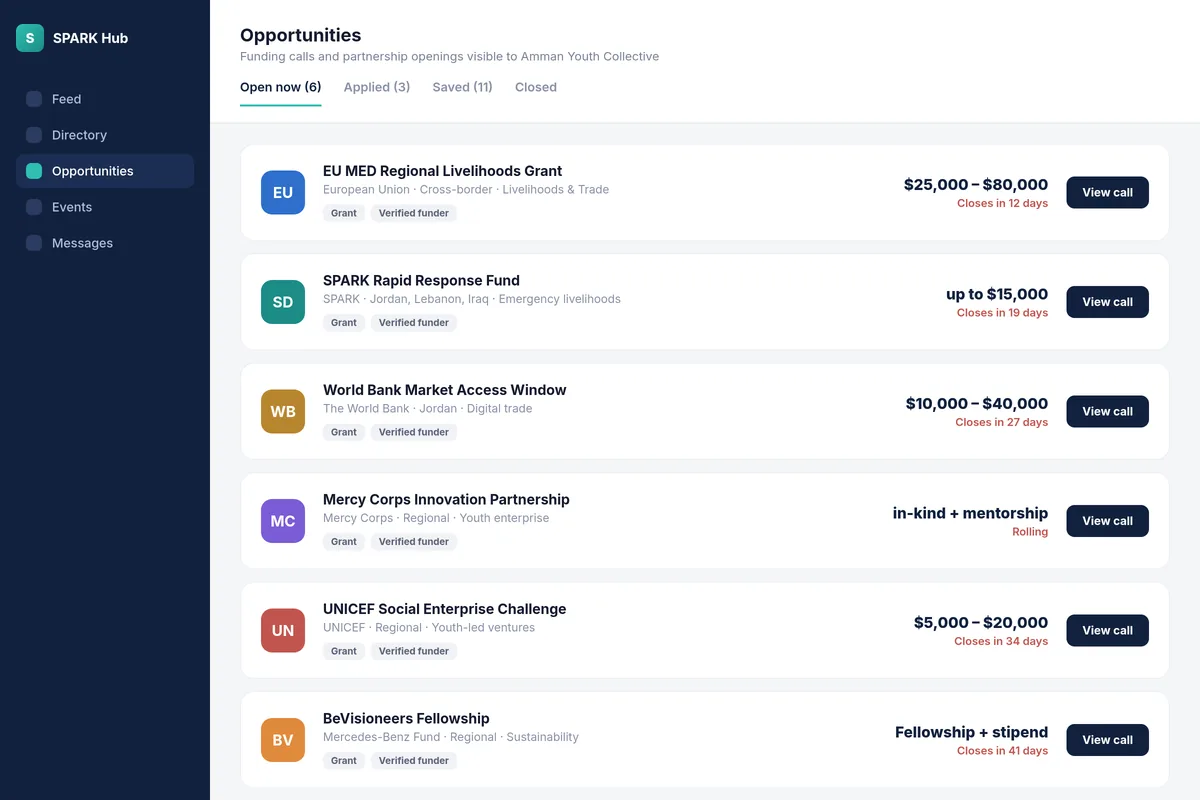Open EU MED Regional Livelihoods Grant title
Image resolution: width=1200 pixels, height=800 pixels.
pos(442,171)
